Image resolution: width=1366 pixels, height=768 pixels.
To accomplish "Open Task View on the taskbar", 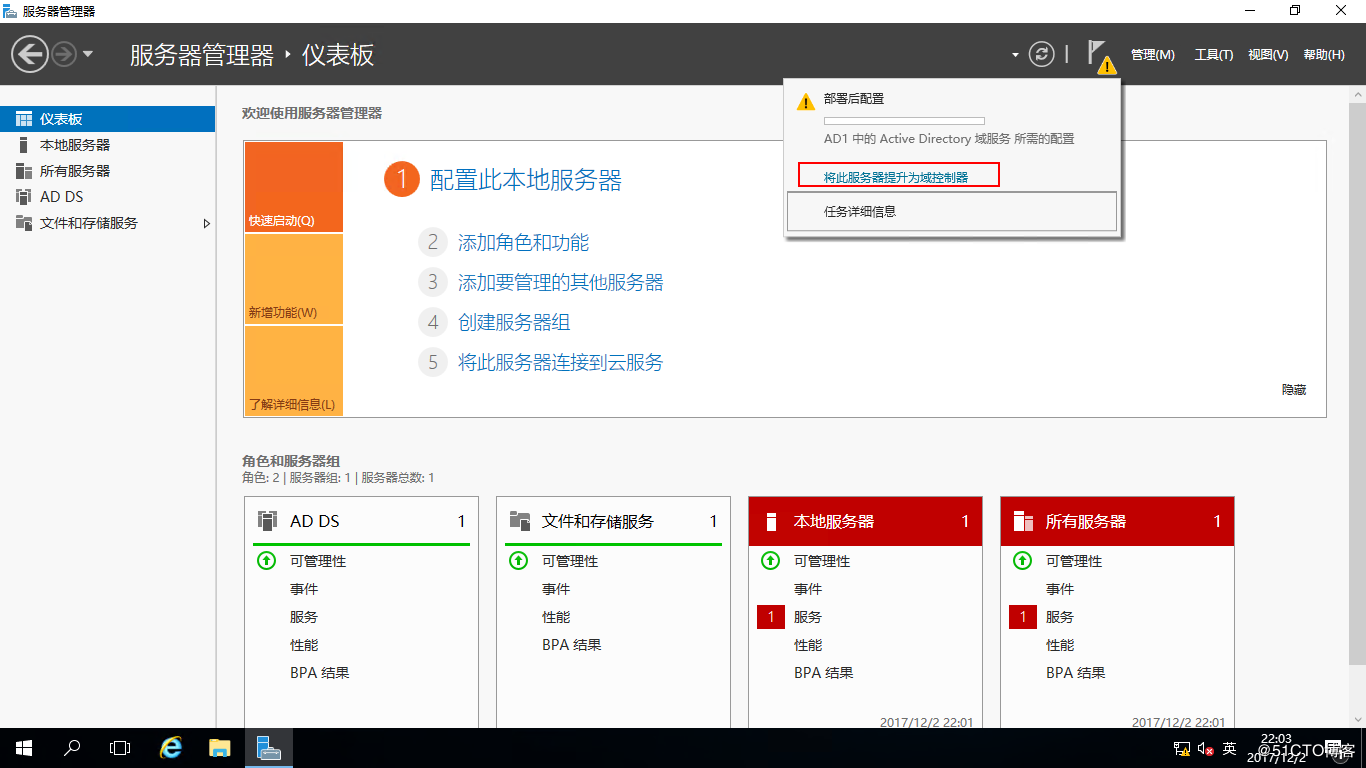I will pos(120,748).
